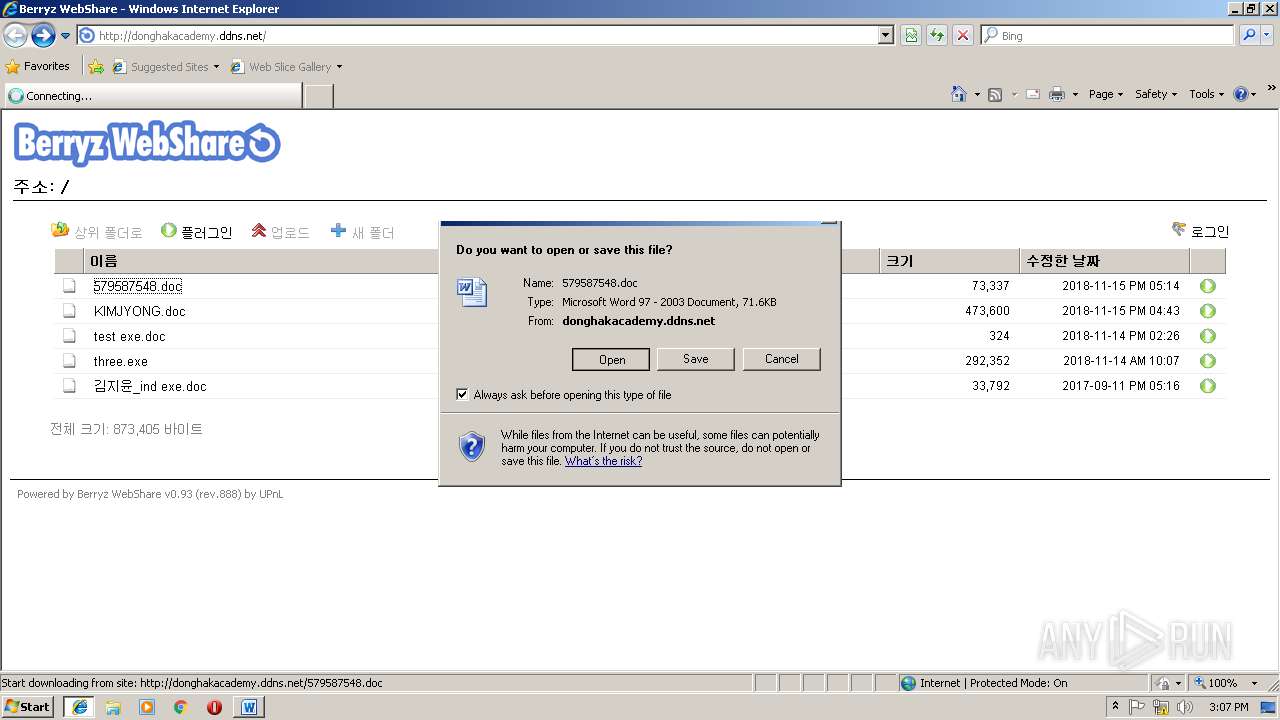Click Internet Explorer taskbar icon
This screenshot has height=720, width=1280.
pos(80,707)
